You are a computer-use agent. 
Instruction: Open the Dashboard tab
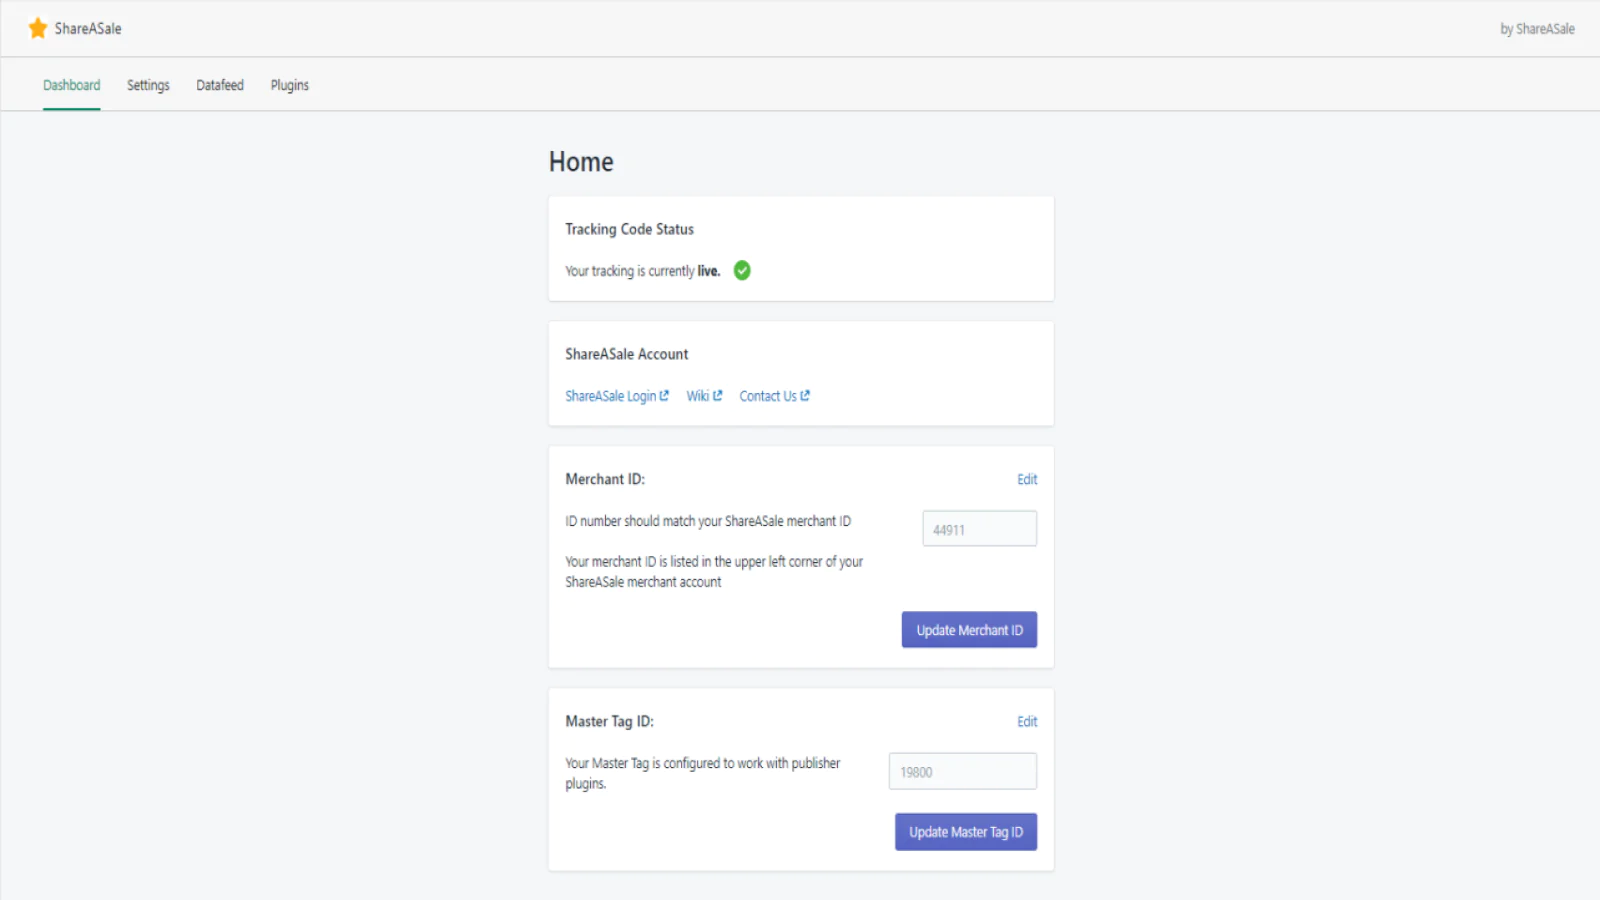coord(72,85)
